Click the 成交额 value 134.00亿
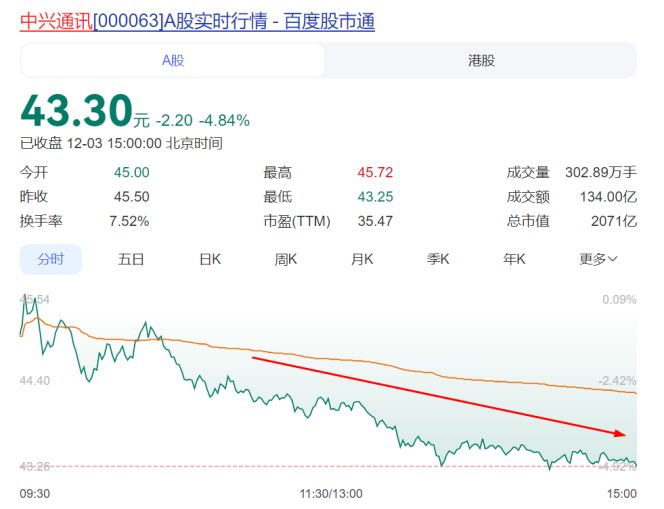The width and height of the screenshot is (664, 509). pos(608,196)
